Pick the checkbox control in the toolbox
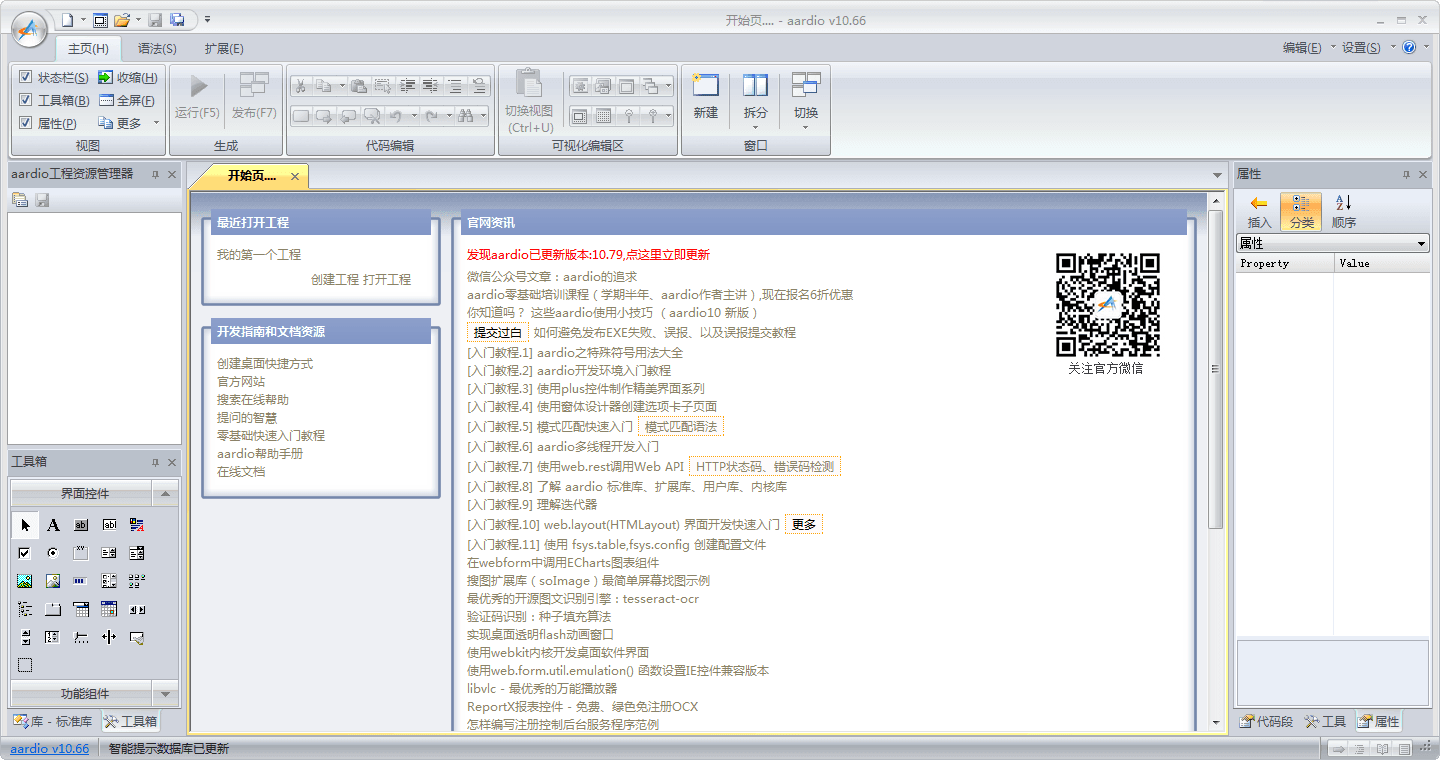This screenshot has height=760, width=1440. [25, 553]
